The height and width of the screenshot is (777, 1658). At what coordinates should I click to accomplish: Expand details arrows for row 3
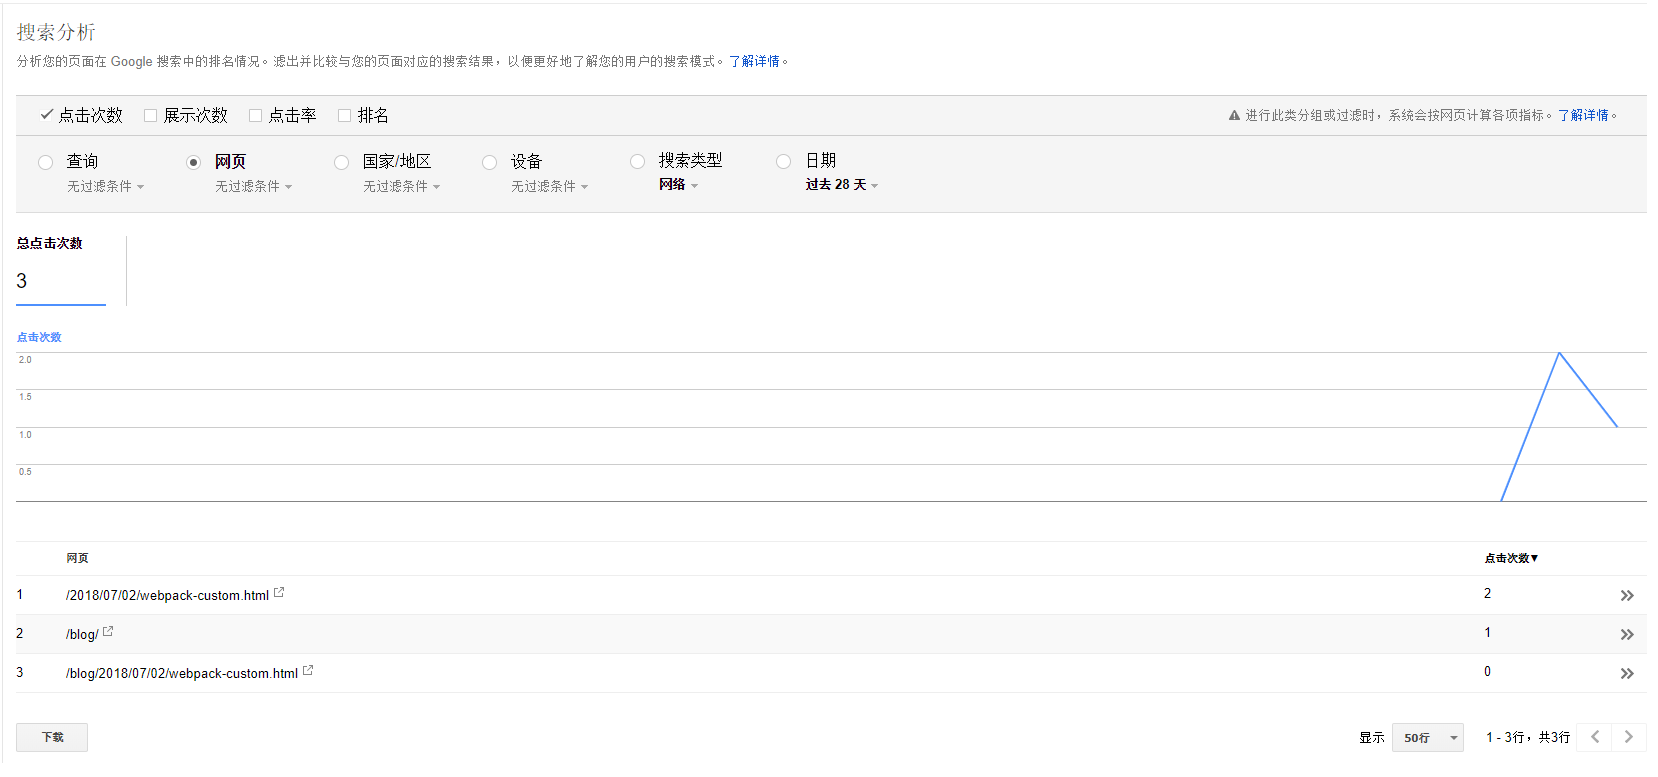pos(1627,673)
